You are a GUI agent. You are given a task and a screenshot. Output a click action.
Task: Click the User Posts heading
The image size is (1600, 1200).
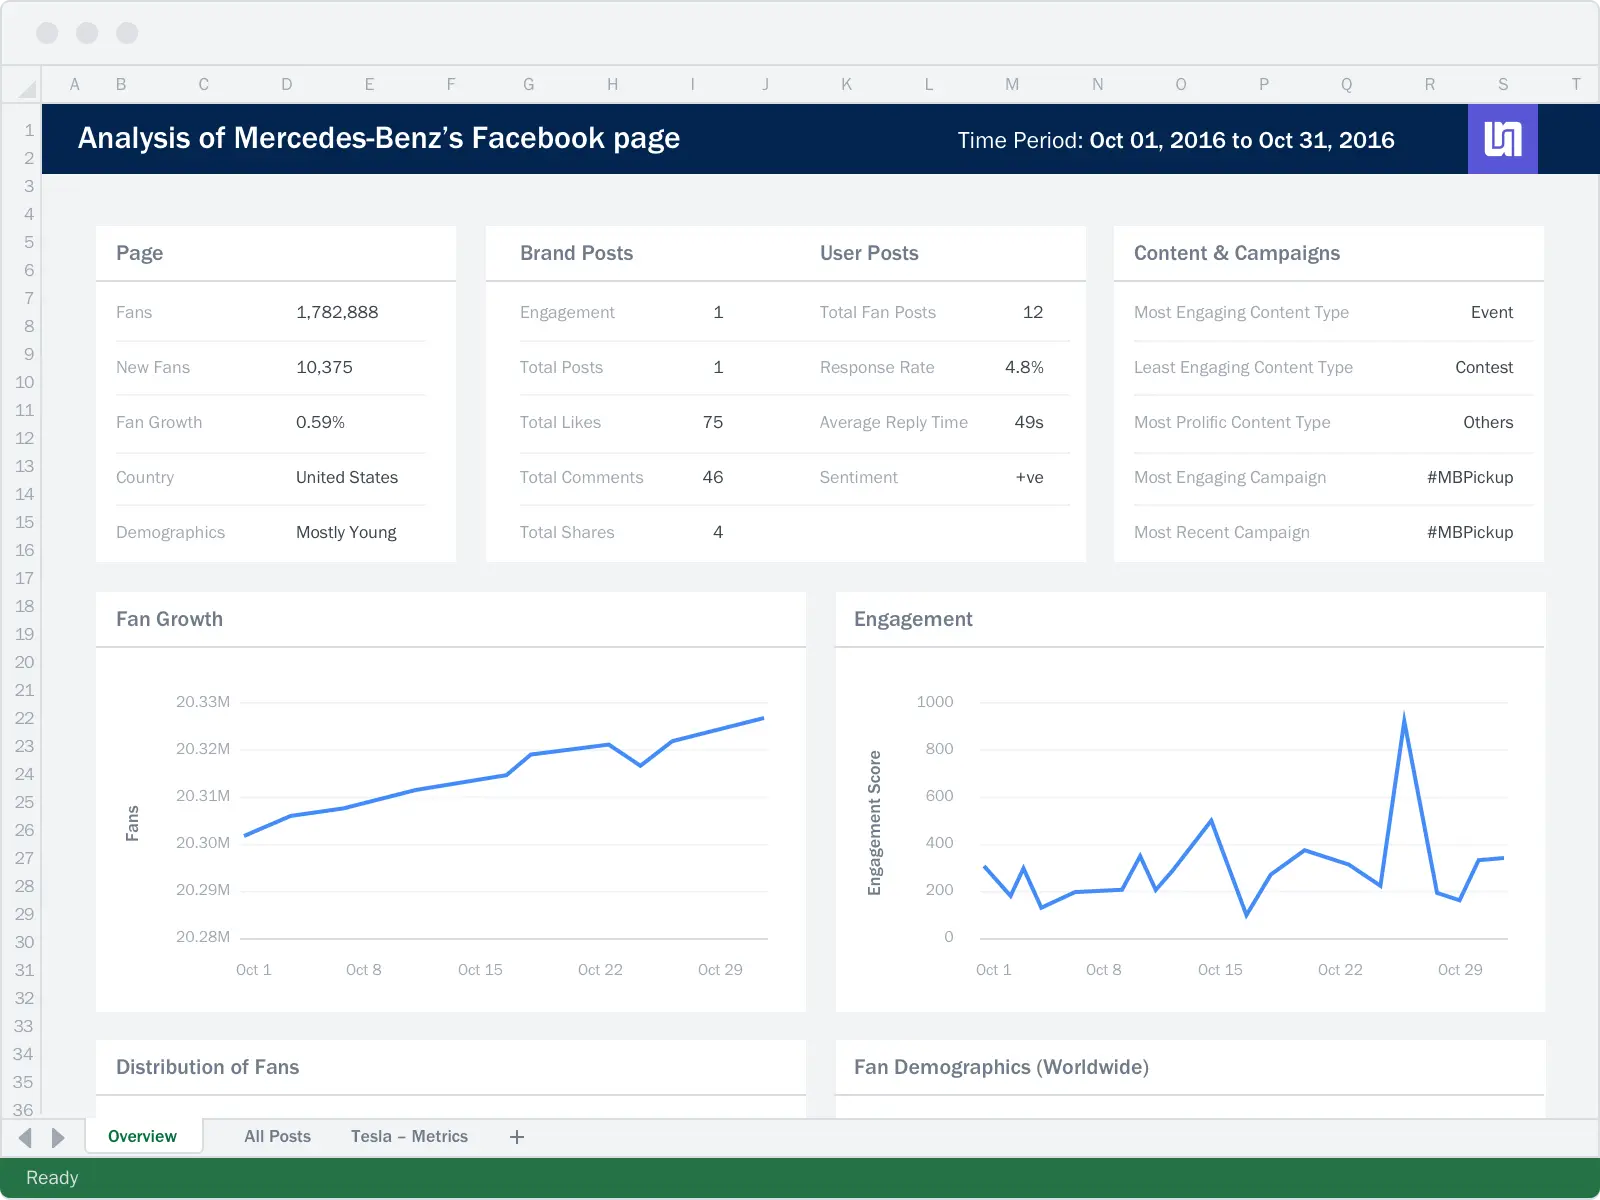coord(869,253)
